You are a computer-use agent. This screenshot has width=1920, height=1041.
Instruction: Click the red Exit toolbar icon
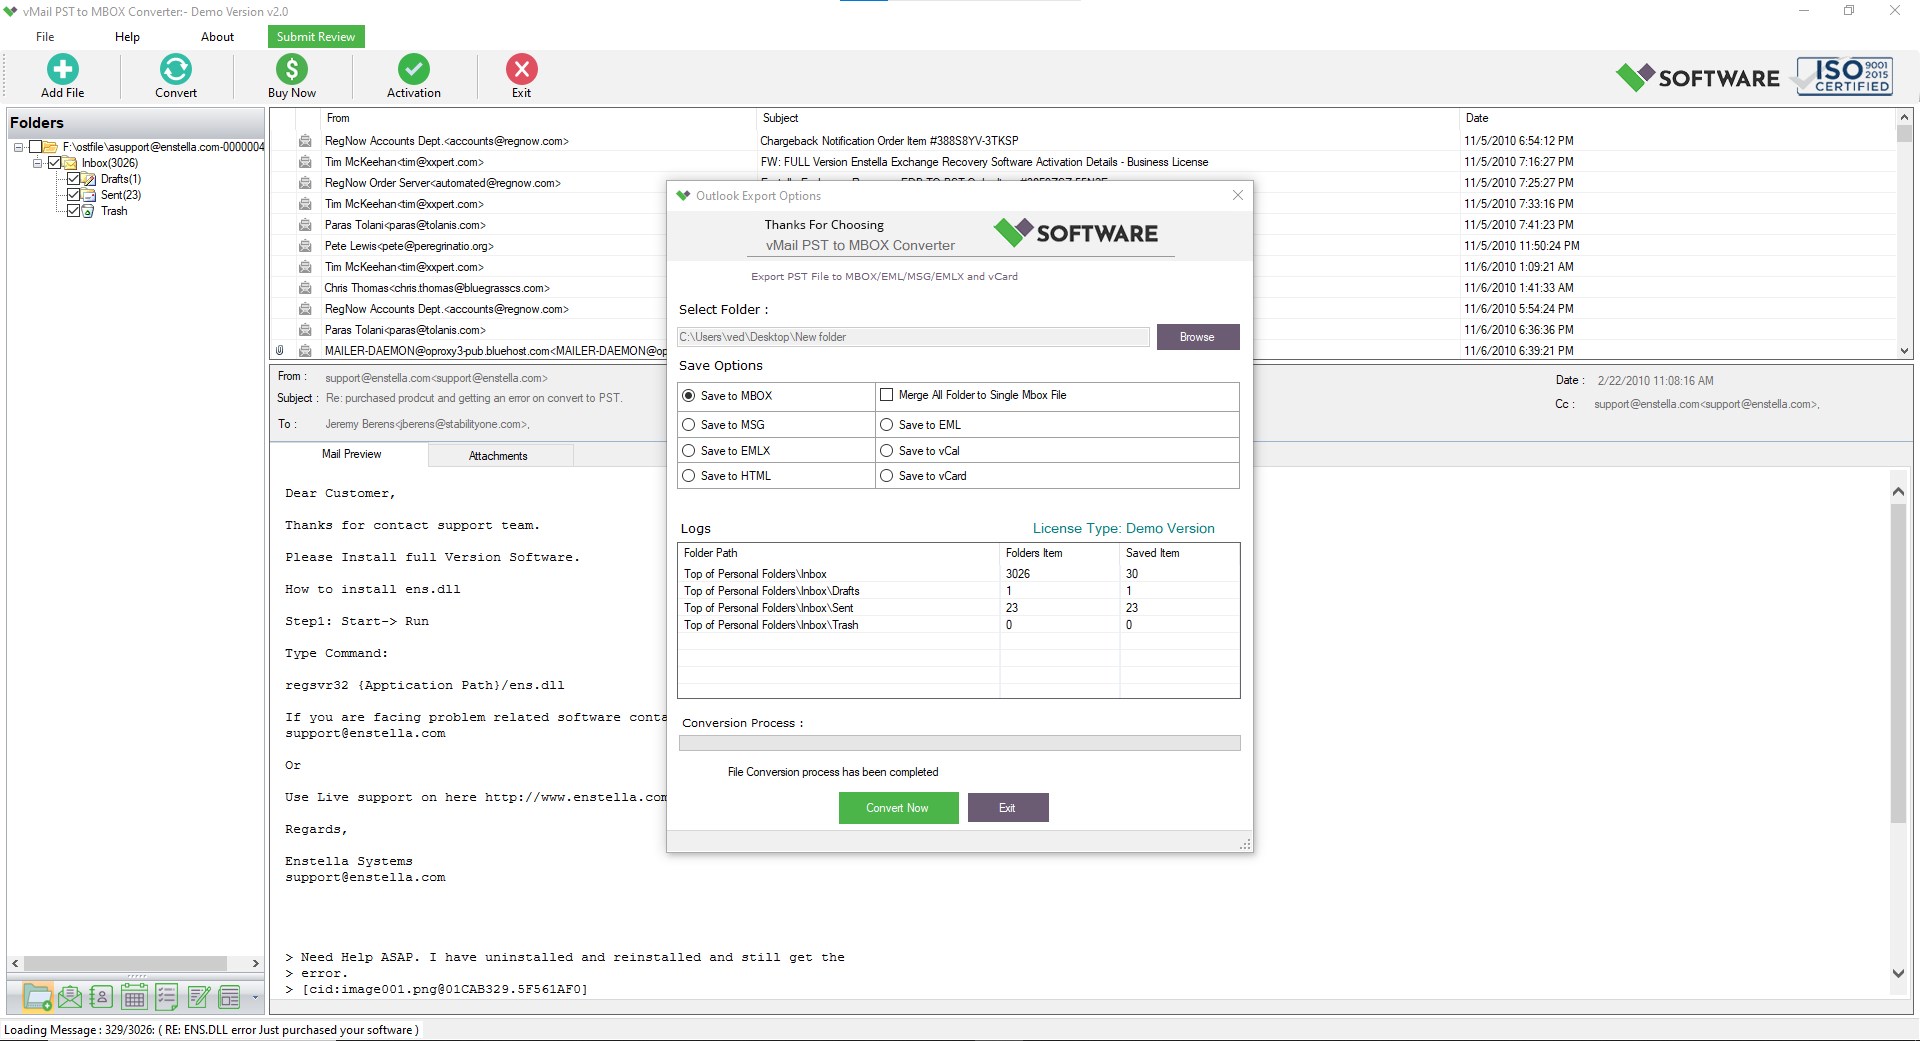tap(522, 69)
